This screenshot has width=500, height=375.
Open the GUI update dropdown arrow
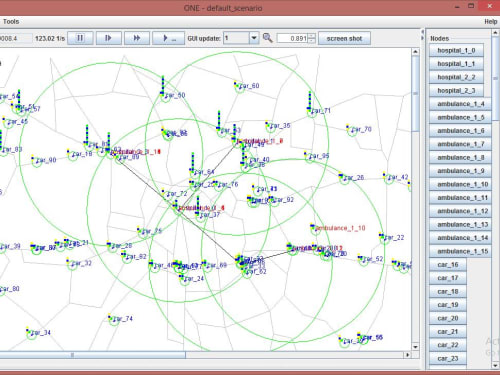[254, 38]
